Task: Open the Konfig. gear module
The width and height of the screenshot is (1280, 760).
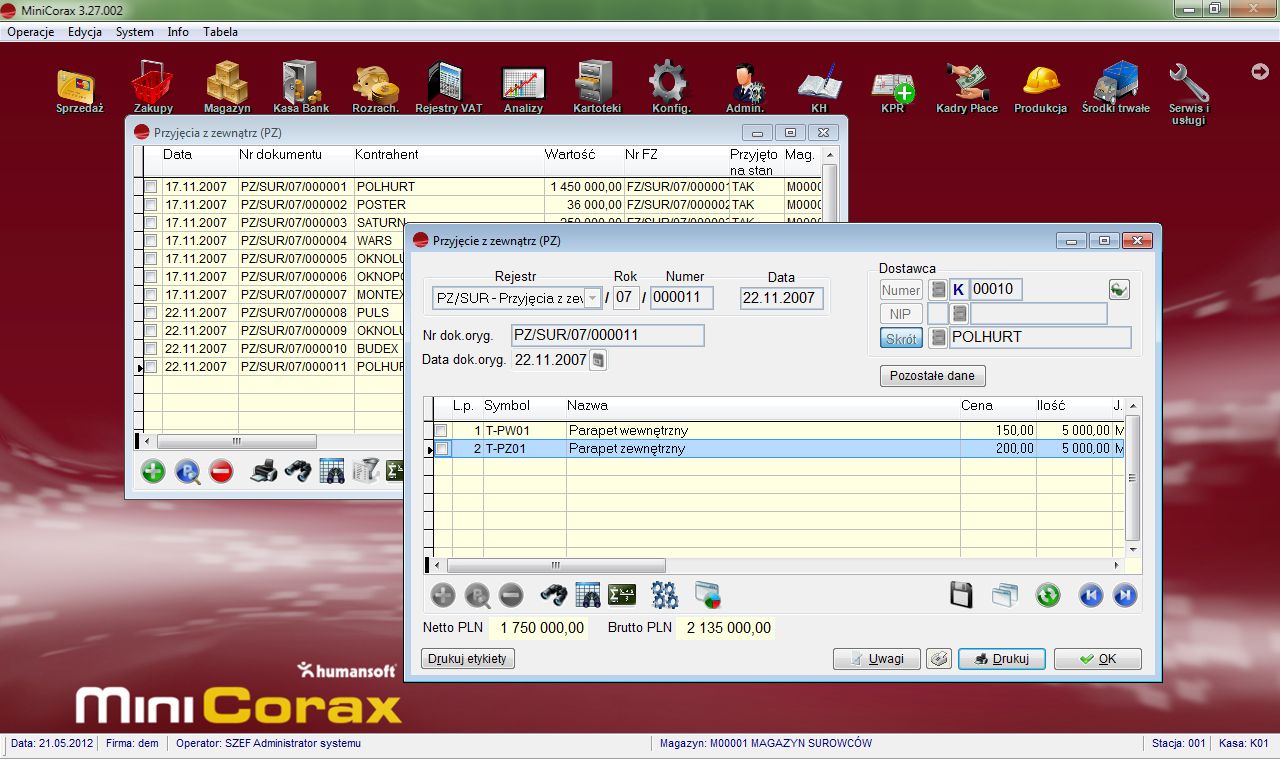Action: [x=670, y=88]
